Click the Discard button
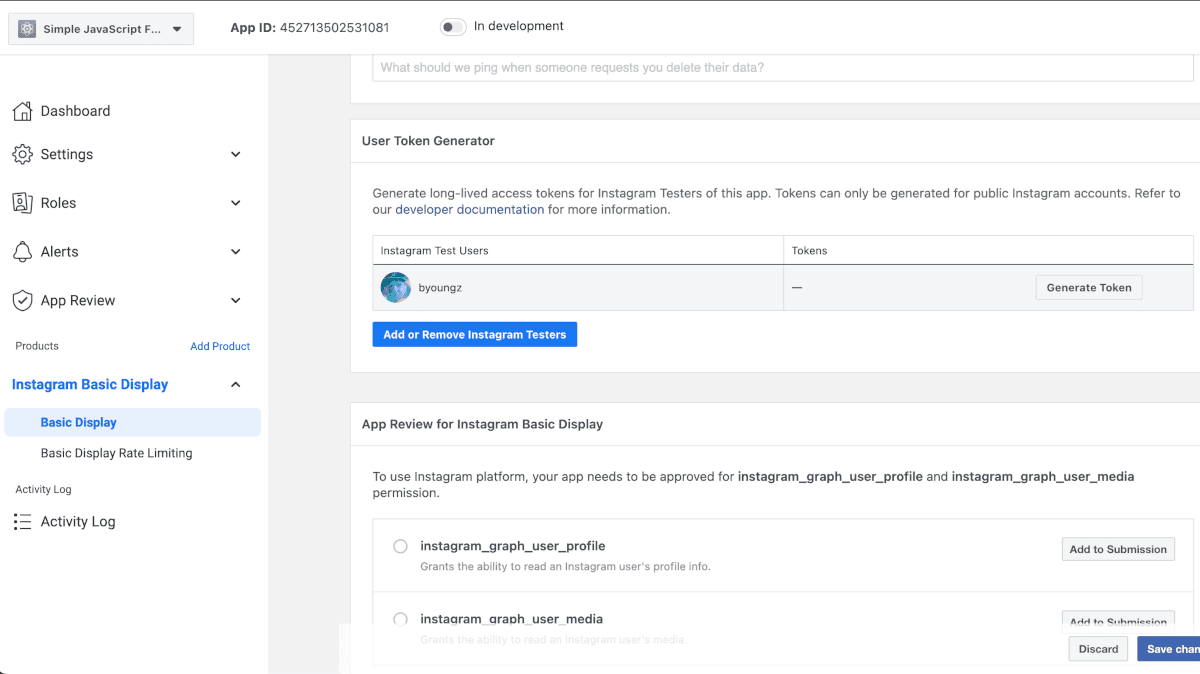The height and width of the screenshot is (674, 1200). pyautogui.click(x=1098, y=649)
